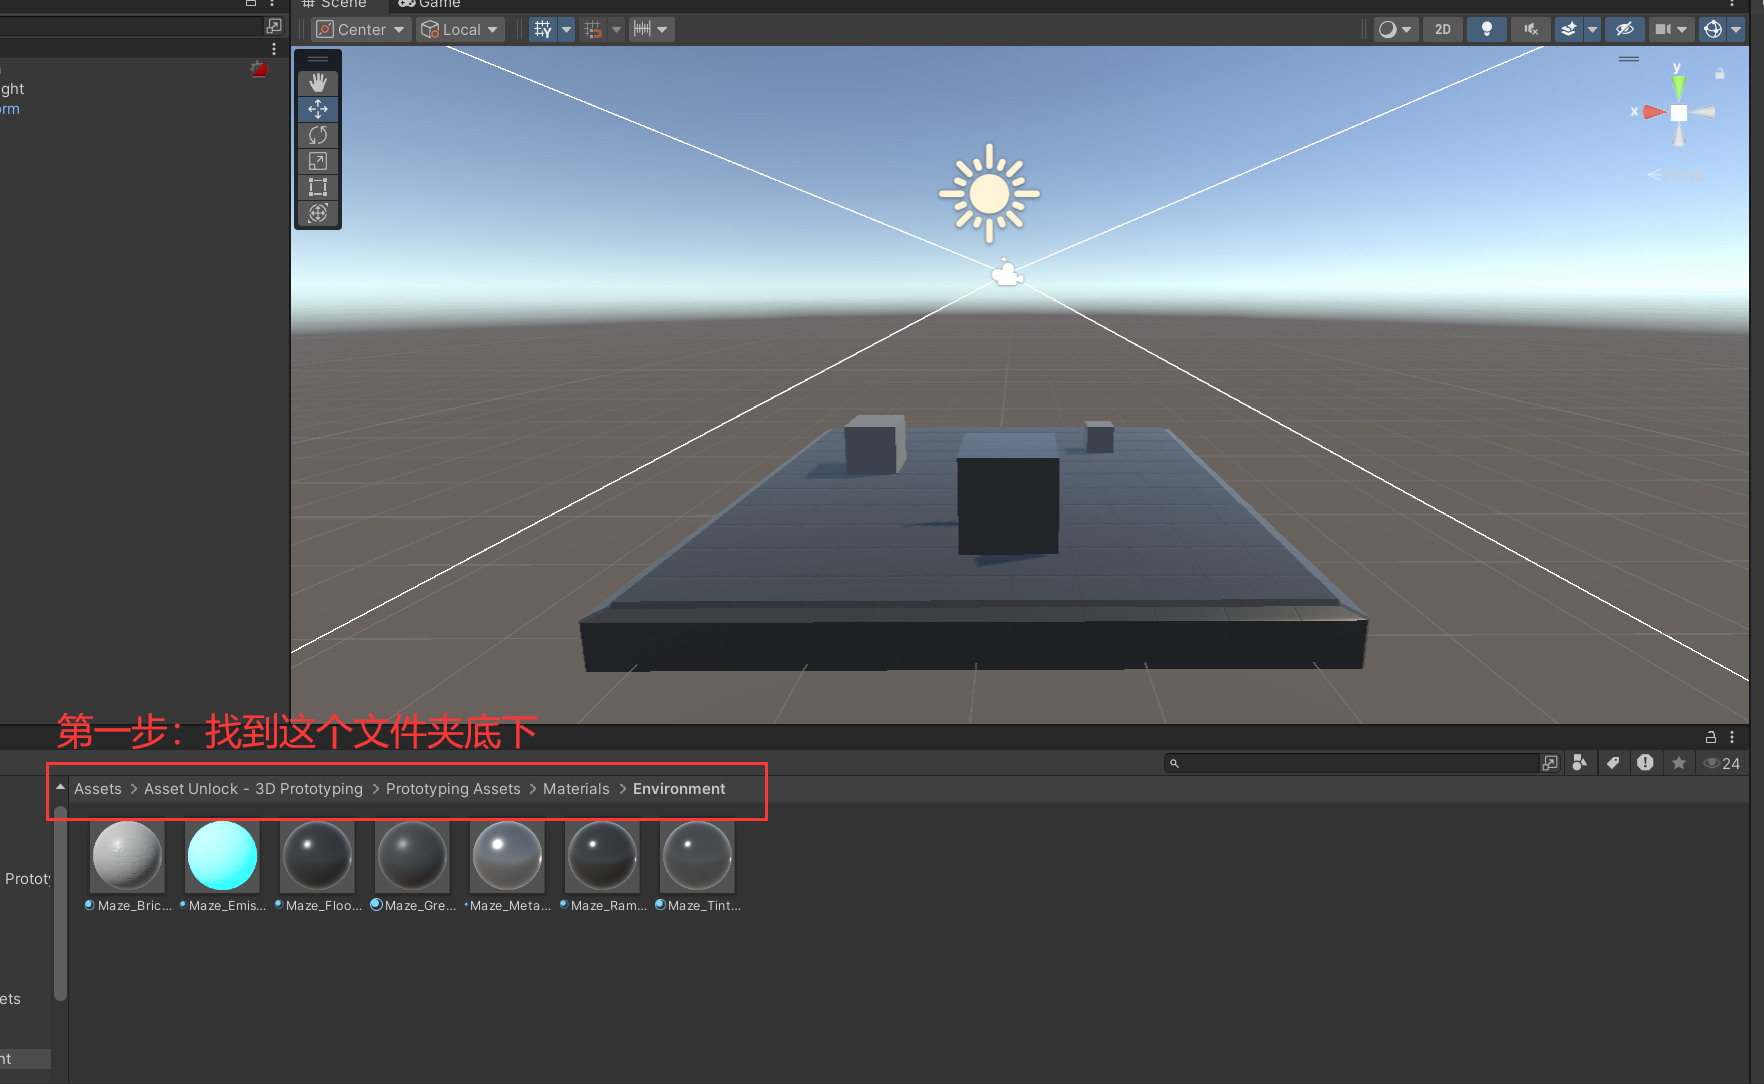This screenshot has height=1084, width=1764.
Task: Toggle 2D view mode
Action: point(1442,29)
